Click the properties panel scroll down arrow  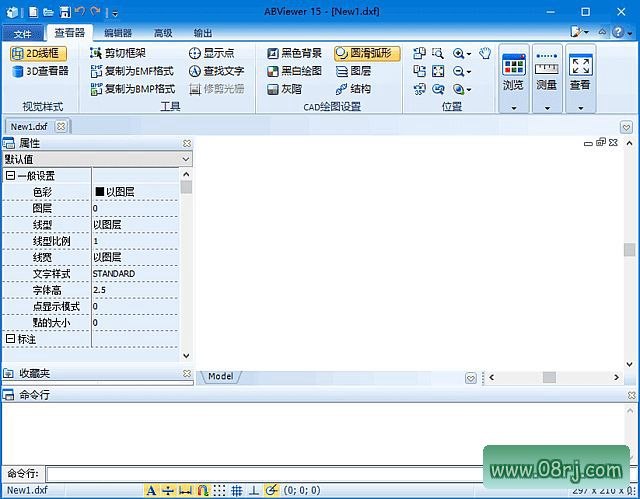click(x=186, y=355)
